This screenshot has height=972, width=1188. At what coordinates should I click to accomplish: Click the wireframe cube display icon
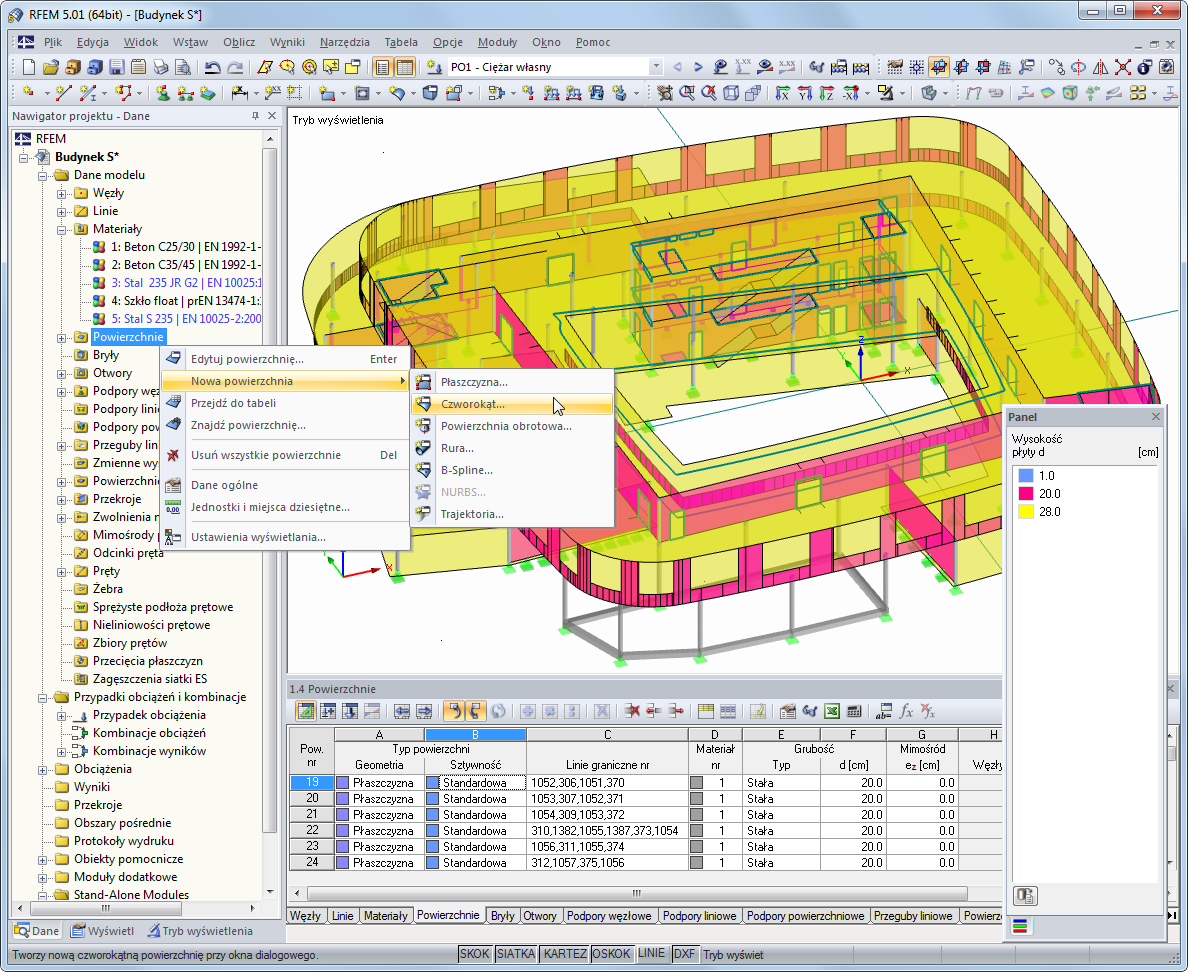(x=731, y=93)
